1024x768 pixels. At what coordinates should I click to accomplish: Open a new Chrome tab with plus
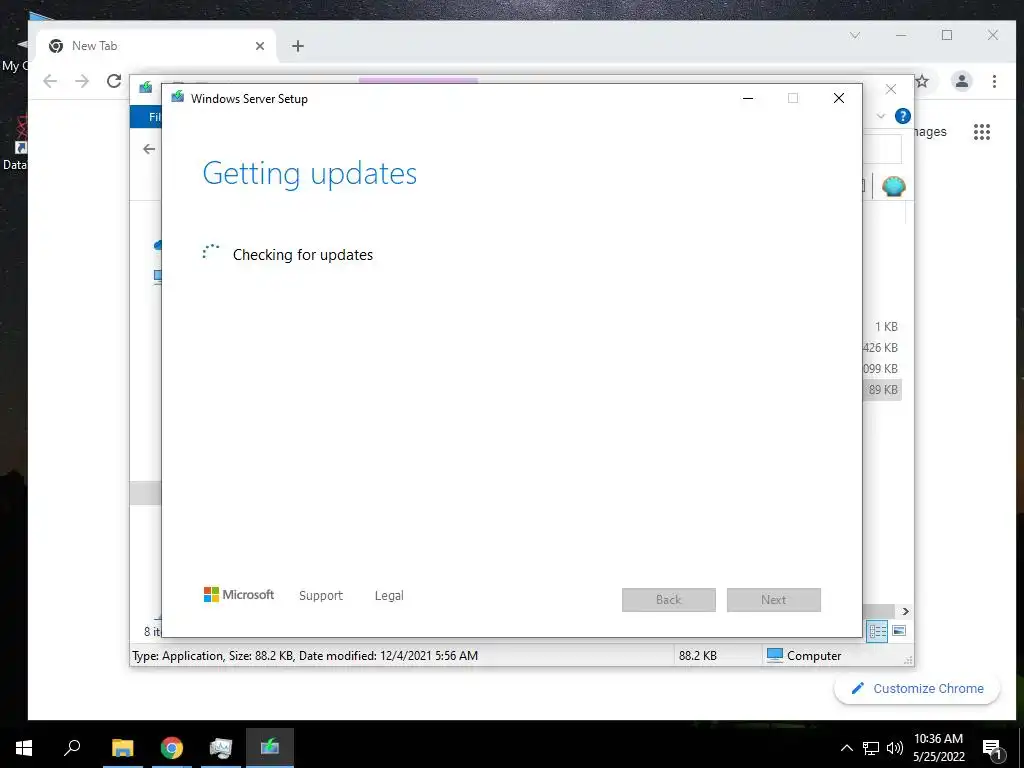point(298,46)
